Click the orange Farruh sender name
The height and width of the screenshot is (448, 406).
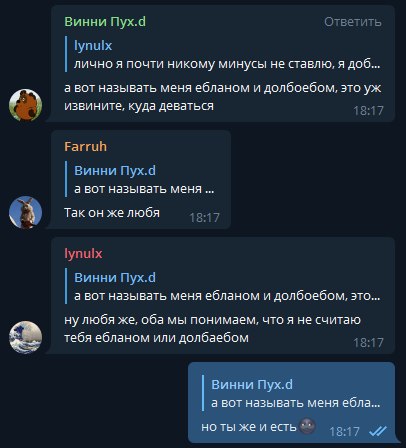click(x=85, y=147)
